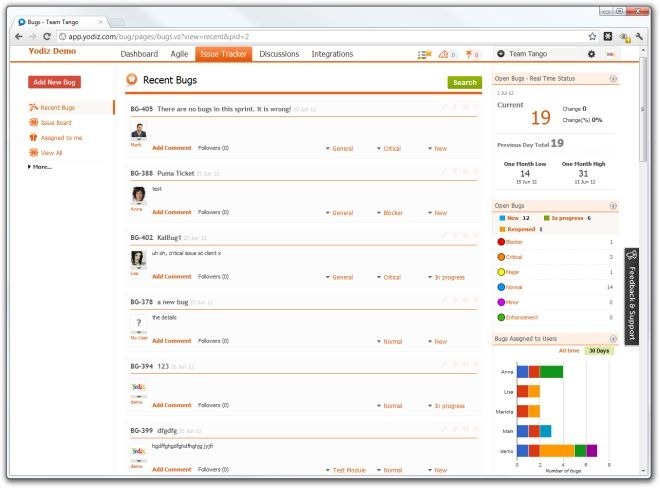The height and width of the screenshot is (488, 660).
Task: Open BG-394 In progress status dropdown
Action: 446,406
